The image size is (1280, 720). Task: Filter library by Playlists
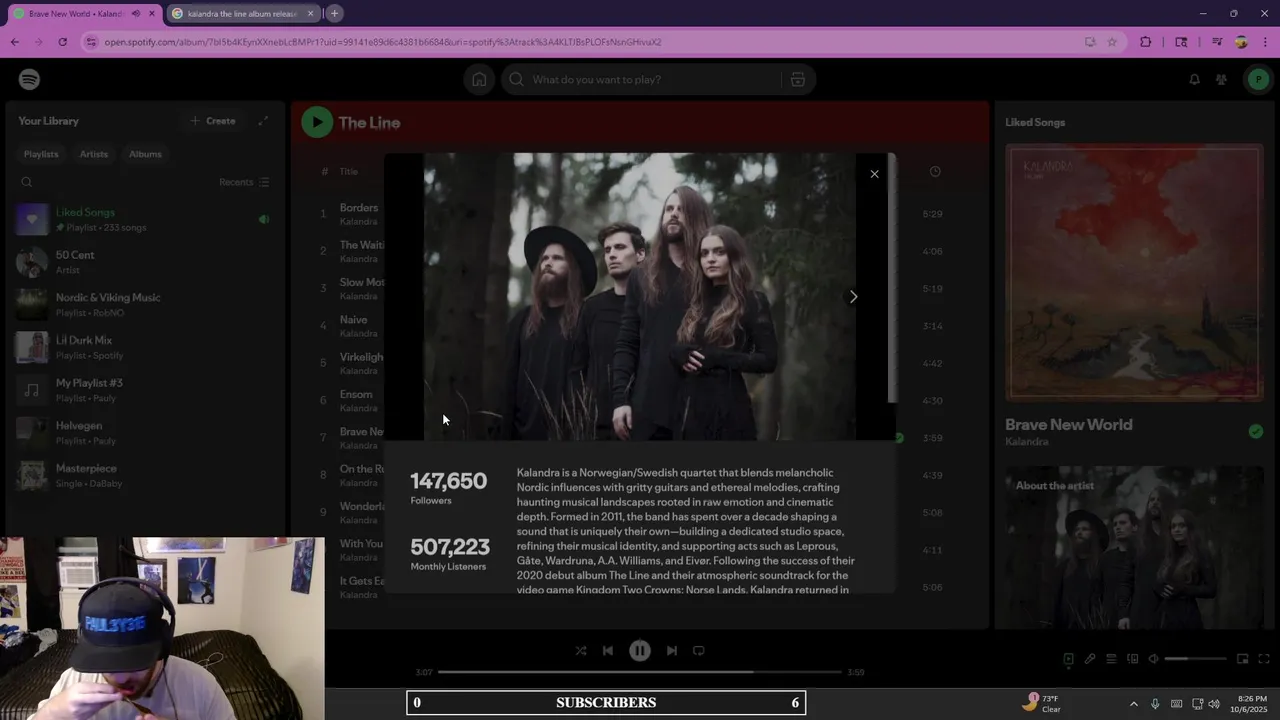41,154
